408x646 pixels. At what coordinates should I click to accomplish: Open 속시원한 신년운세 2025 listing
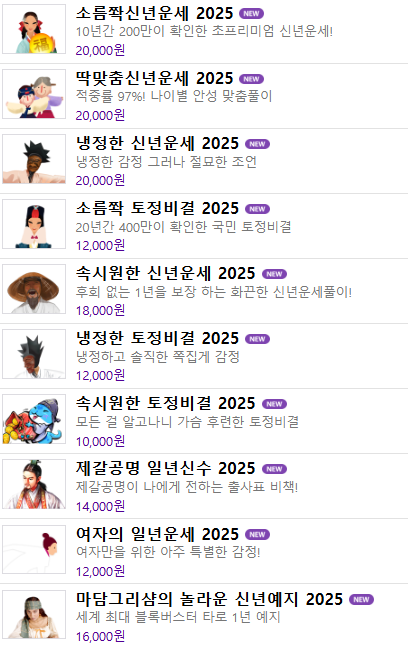pos(166,273)
